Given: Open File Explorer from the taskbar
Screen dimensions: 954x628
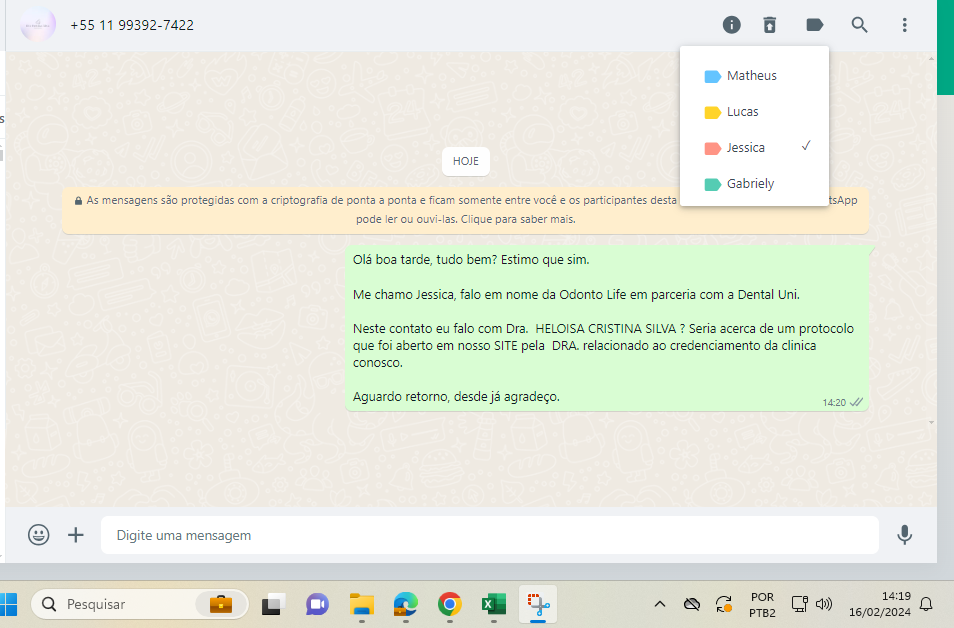Looking at the screenshot, I should tap(361, 604).
